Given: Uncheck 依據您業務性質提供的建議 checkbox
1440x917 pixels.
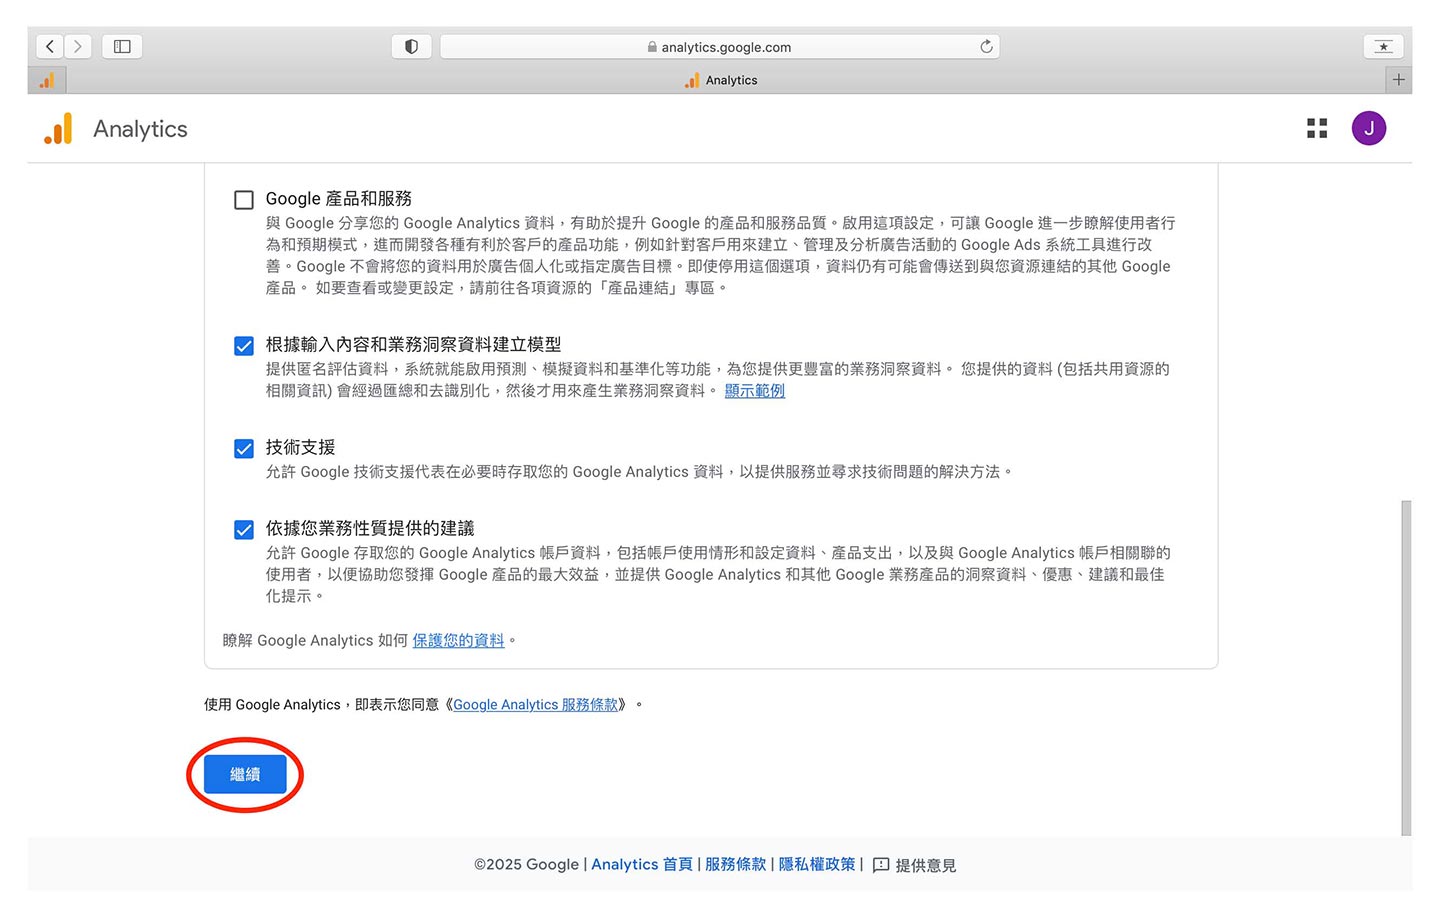Looking at the screenshot, I should (244, 530).
